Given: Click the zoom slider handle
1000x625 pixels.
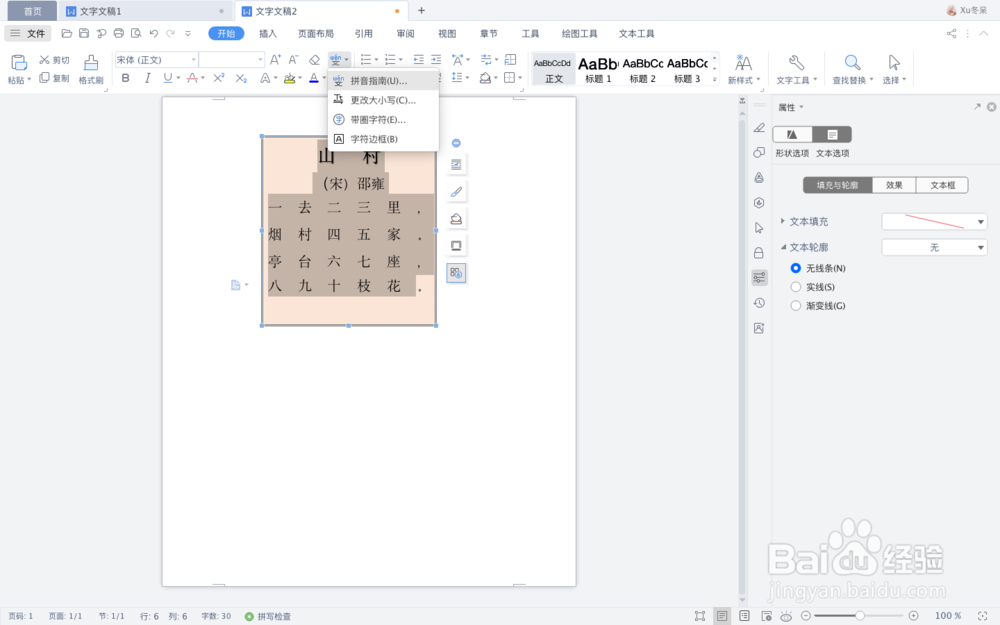Looking at the screenshot, I should click(x=860, y=615).
